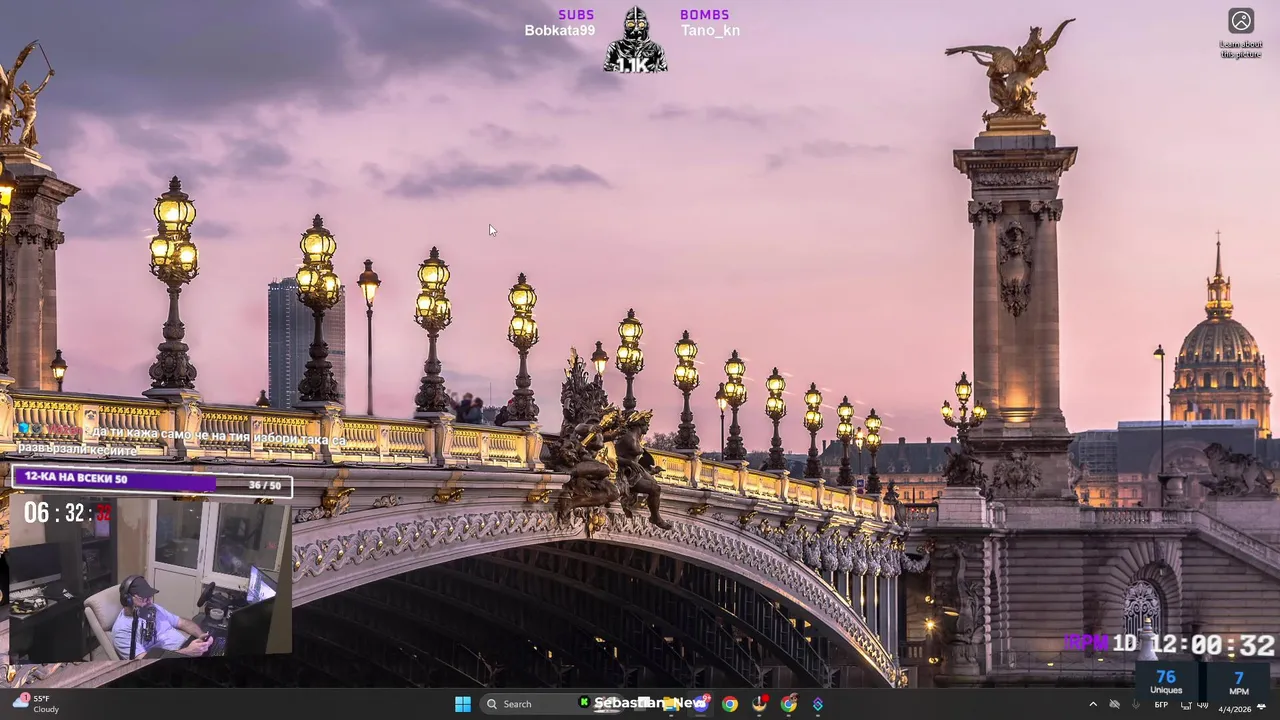Image resolution: width=1280 pixels, height=720 pixels.
Task: Click the 12:00:32 countdown timer
Action: point(1211,645)
